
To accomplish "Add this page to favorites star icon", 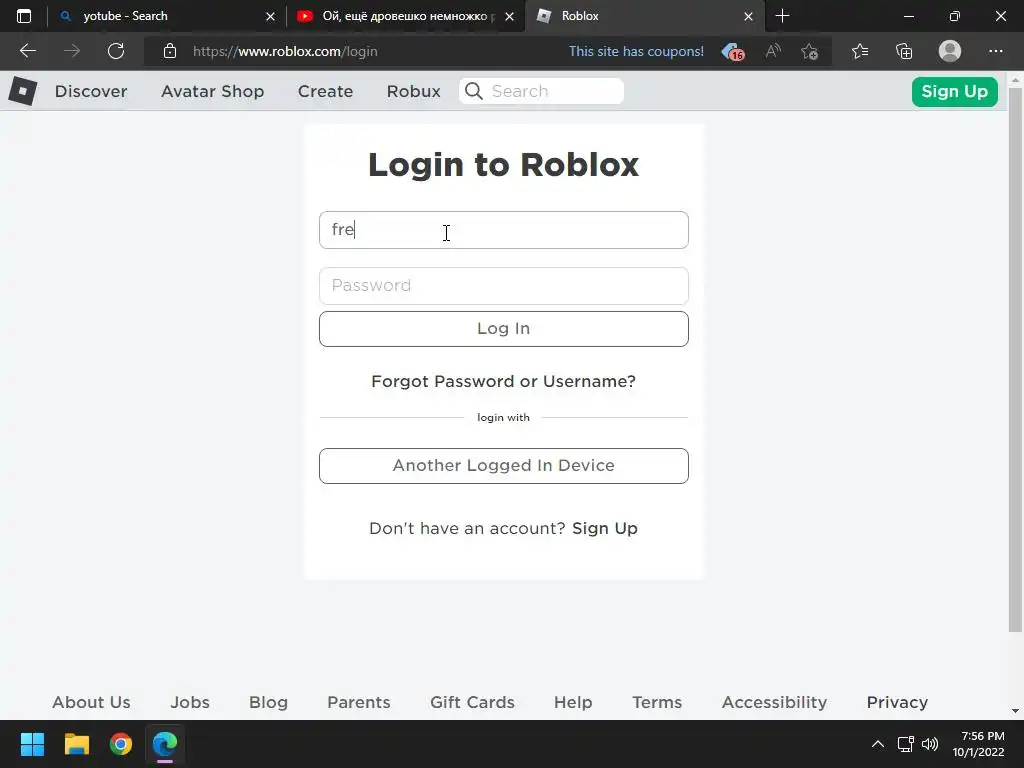I will 810,51.
